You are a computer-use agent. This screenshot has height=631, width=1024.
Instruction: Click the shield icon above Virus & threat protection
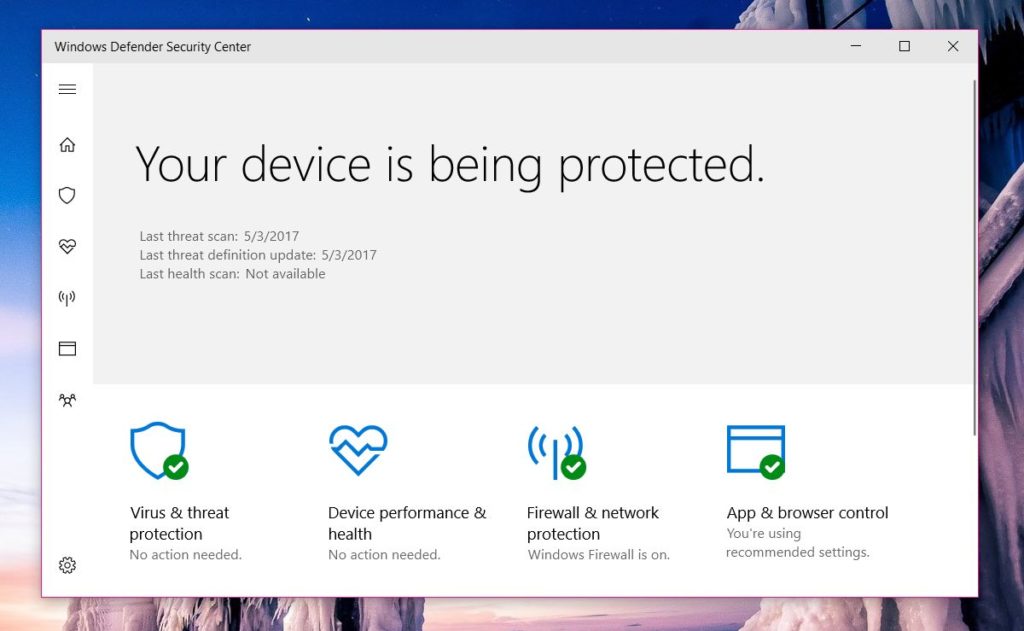(158, 450)
